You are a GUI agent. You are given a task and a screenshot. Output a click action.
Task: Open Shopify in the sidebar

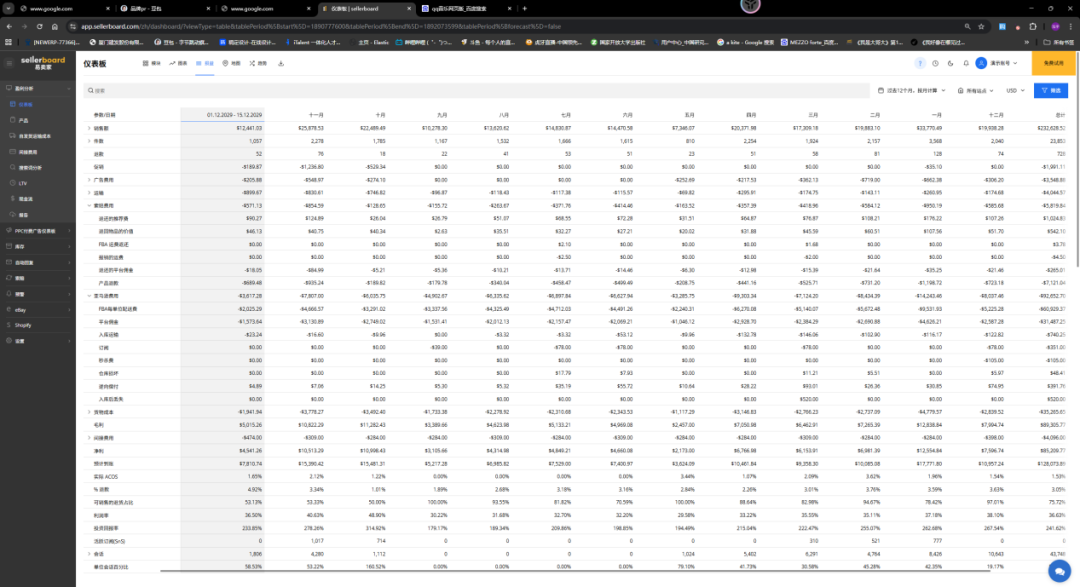pos(23,324)
